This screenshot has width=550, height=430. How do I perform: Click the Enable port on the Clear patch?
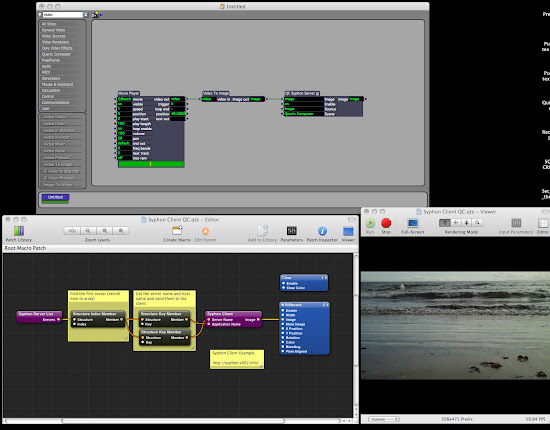283,283
